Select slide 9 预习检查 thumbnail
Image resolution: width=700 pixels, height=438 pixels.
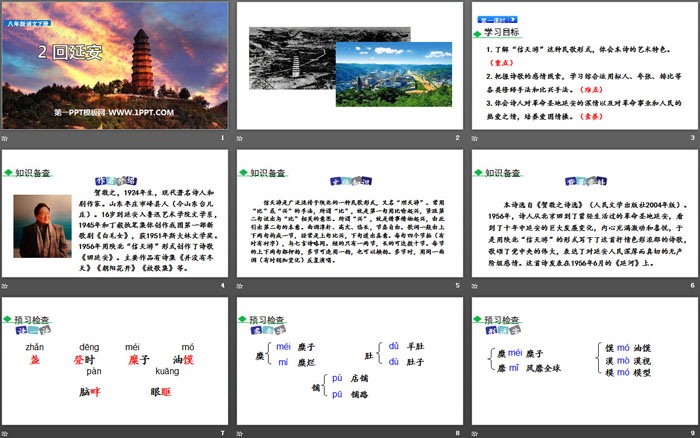585,361
